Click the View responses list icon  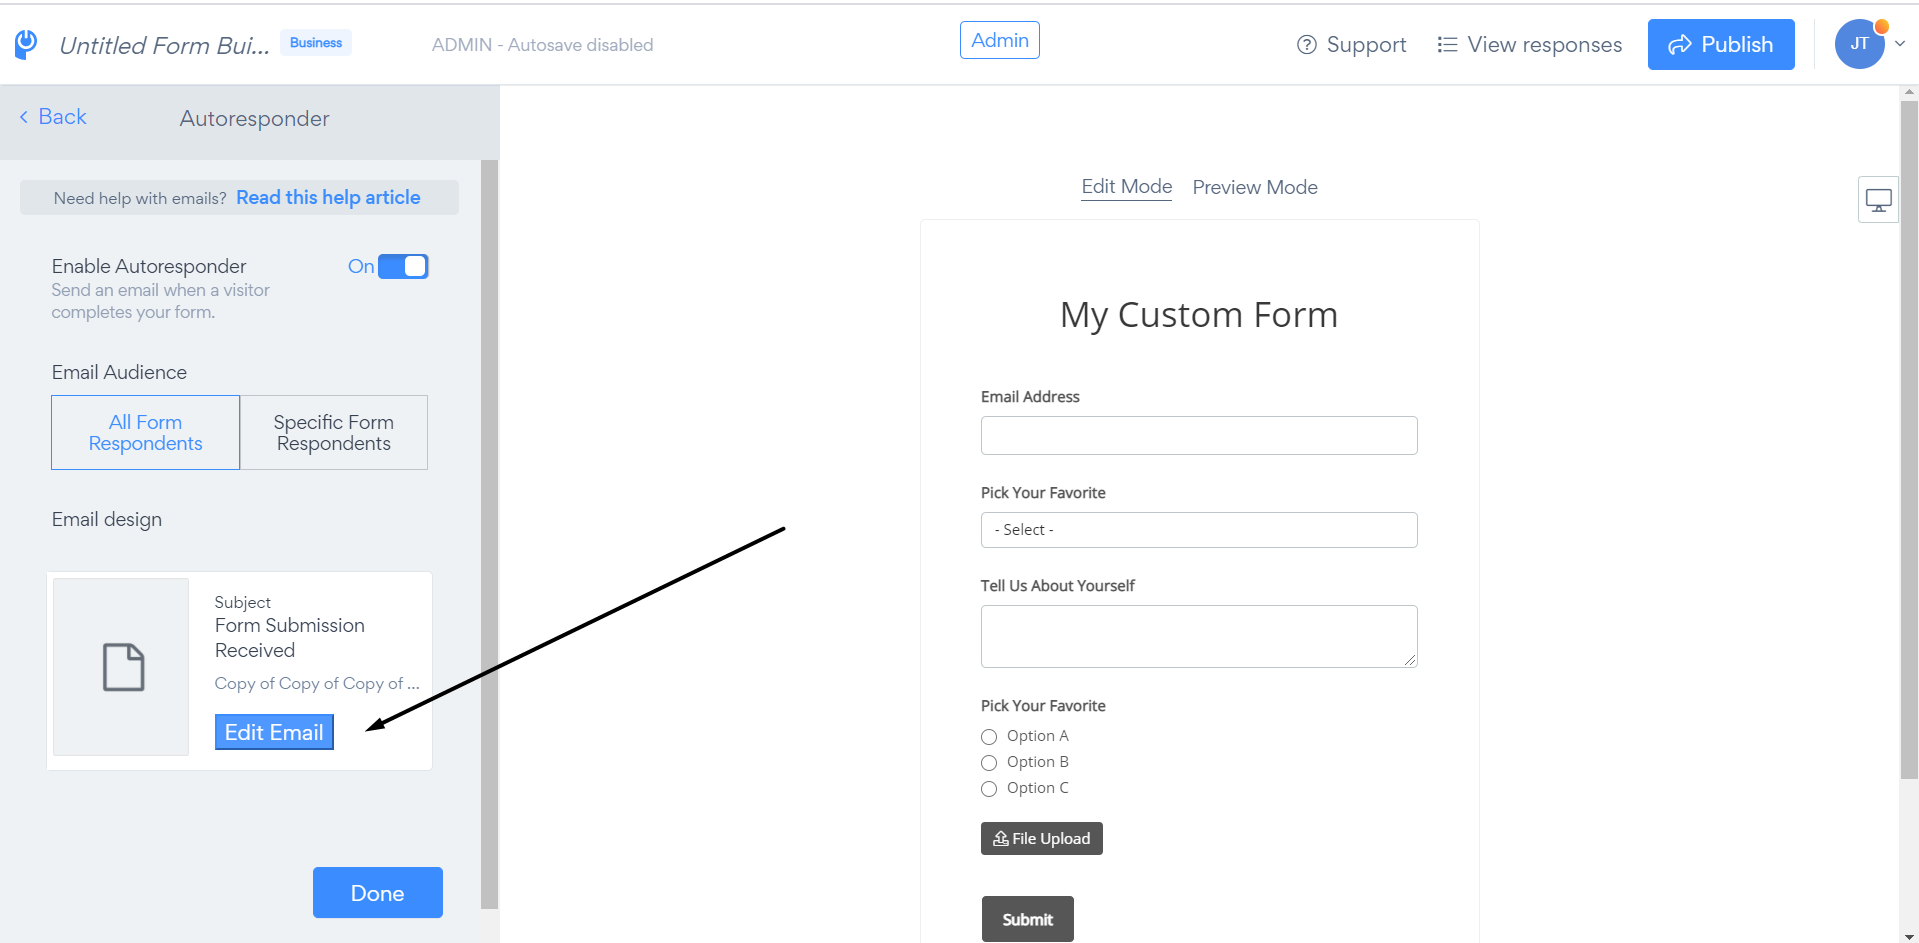pos(1446,45)
